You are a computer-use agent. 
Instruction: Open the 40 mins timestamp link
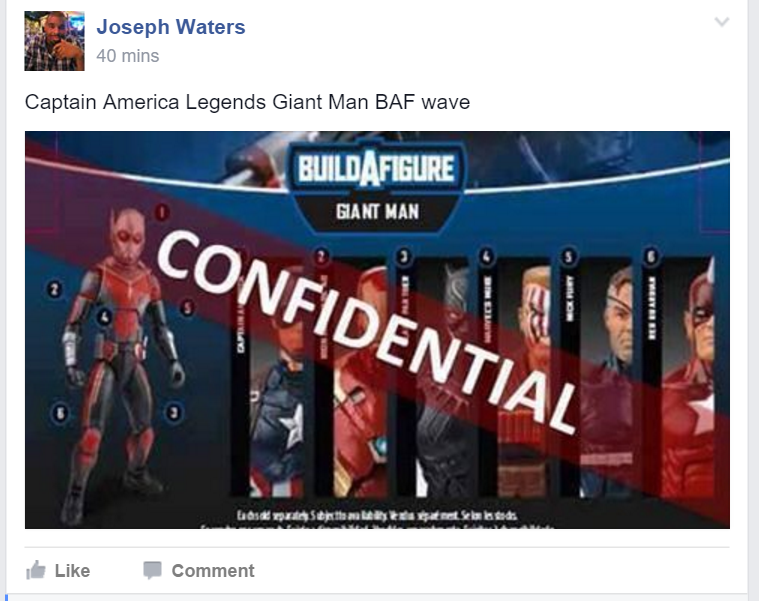click(x=127, y=56)
